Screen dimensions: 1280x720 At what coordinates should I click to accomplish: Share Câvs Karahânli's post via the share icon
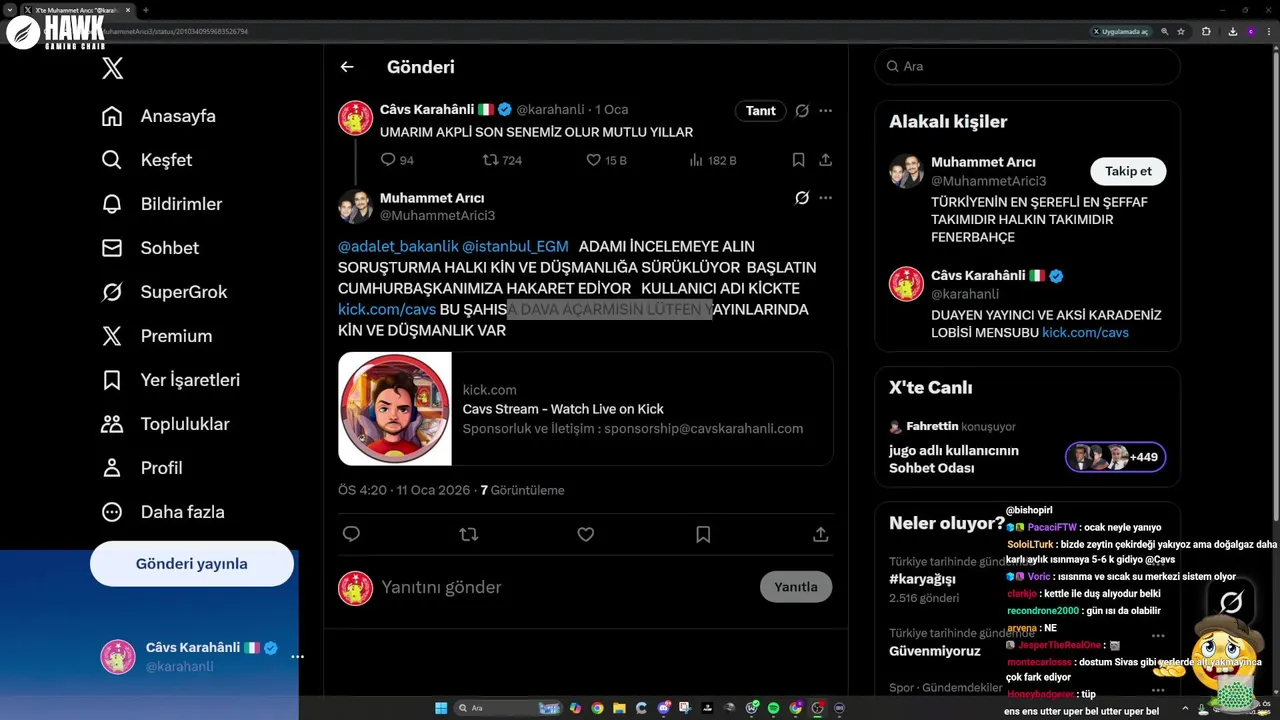(825, 160)
